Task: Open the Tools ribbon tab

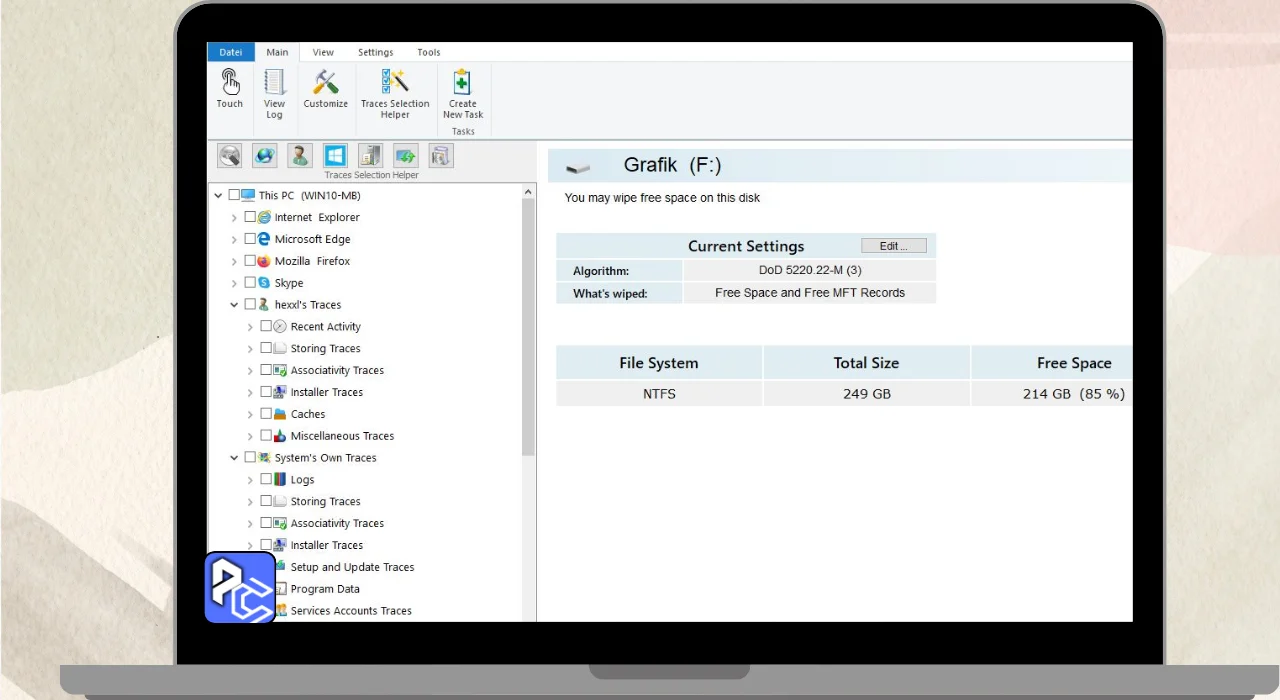Action: coord(428,53)
